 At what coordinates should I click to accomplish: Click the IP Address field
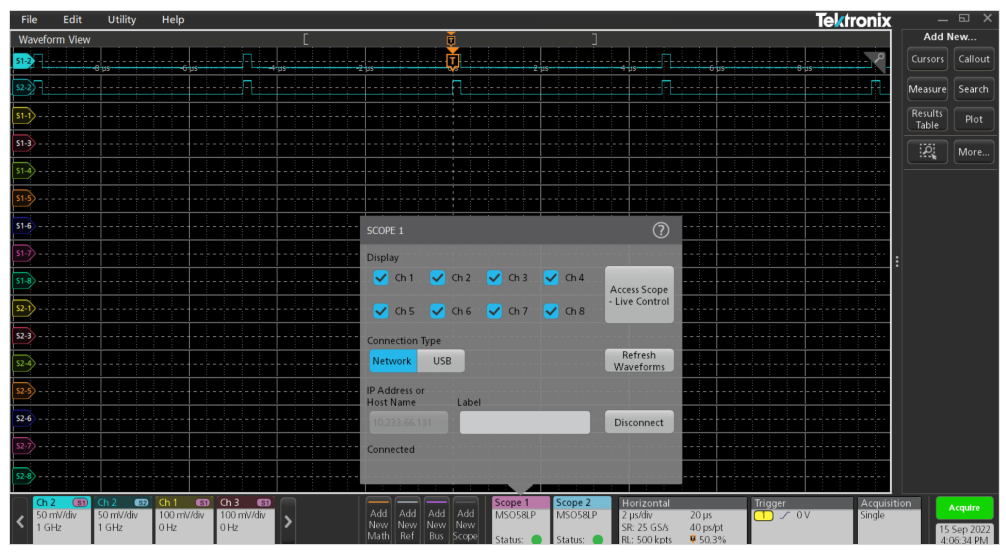point(409,422)
